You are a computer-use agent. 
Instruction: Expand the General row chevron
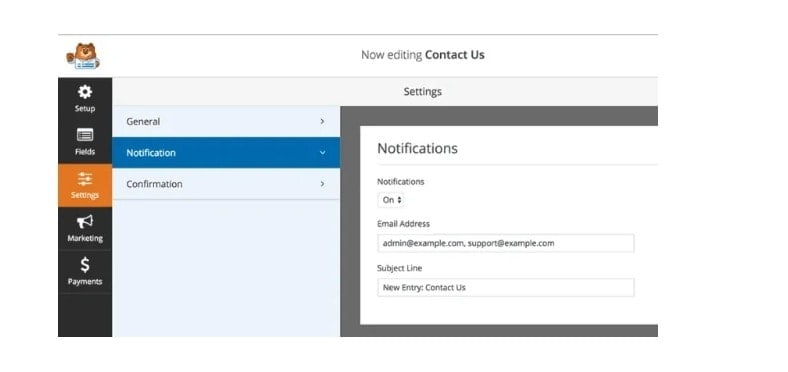[x=322, y=122]
